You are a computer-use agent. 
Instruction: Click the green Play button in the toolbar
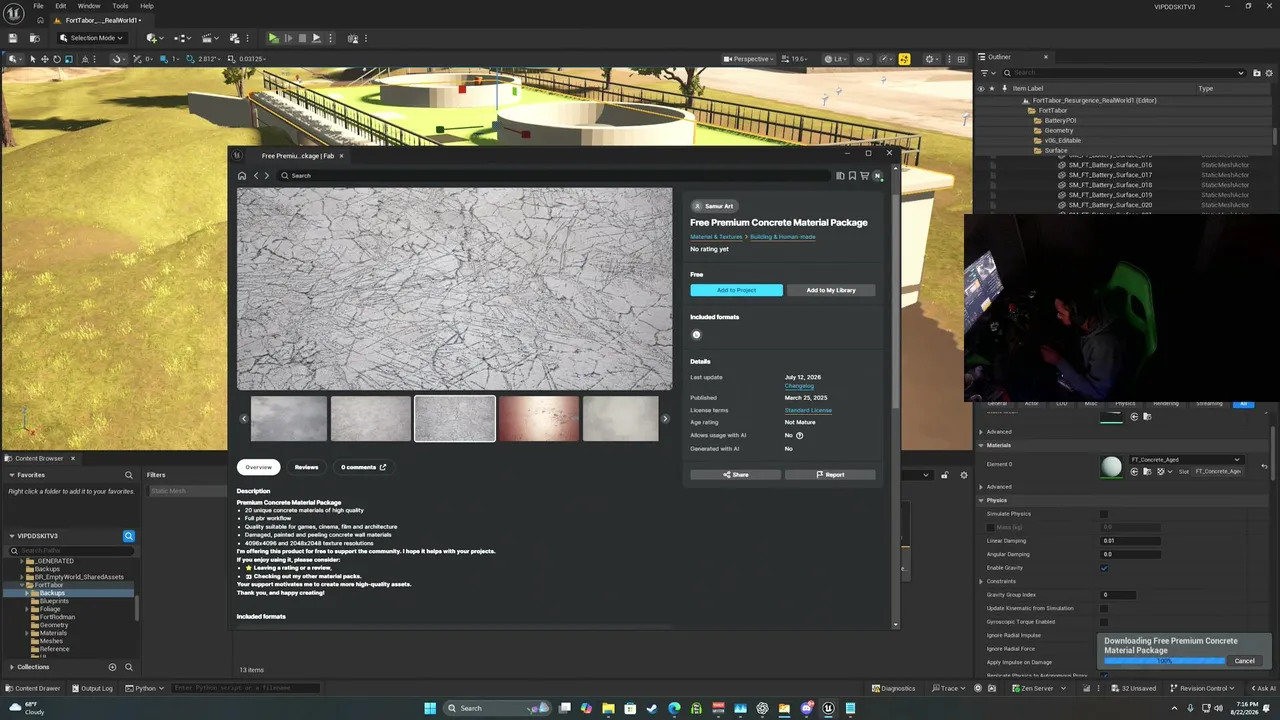click(273, 38)
